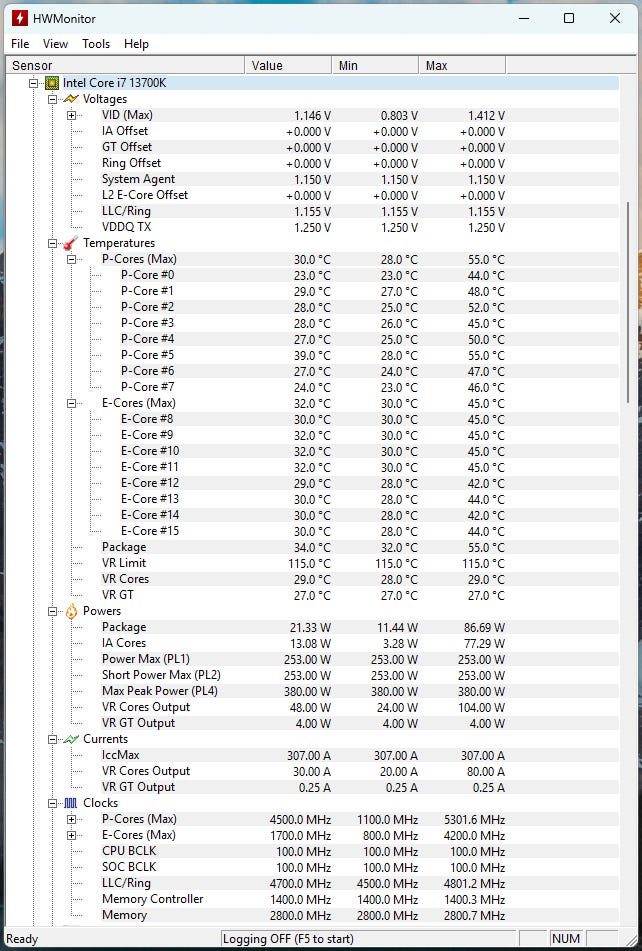Close the HWMonitor window
This screenshot has height=951, width=642.
[615, 18]
